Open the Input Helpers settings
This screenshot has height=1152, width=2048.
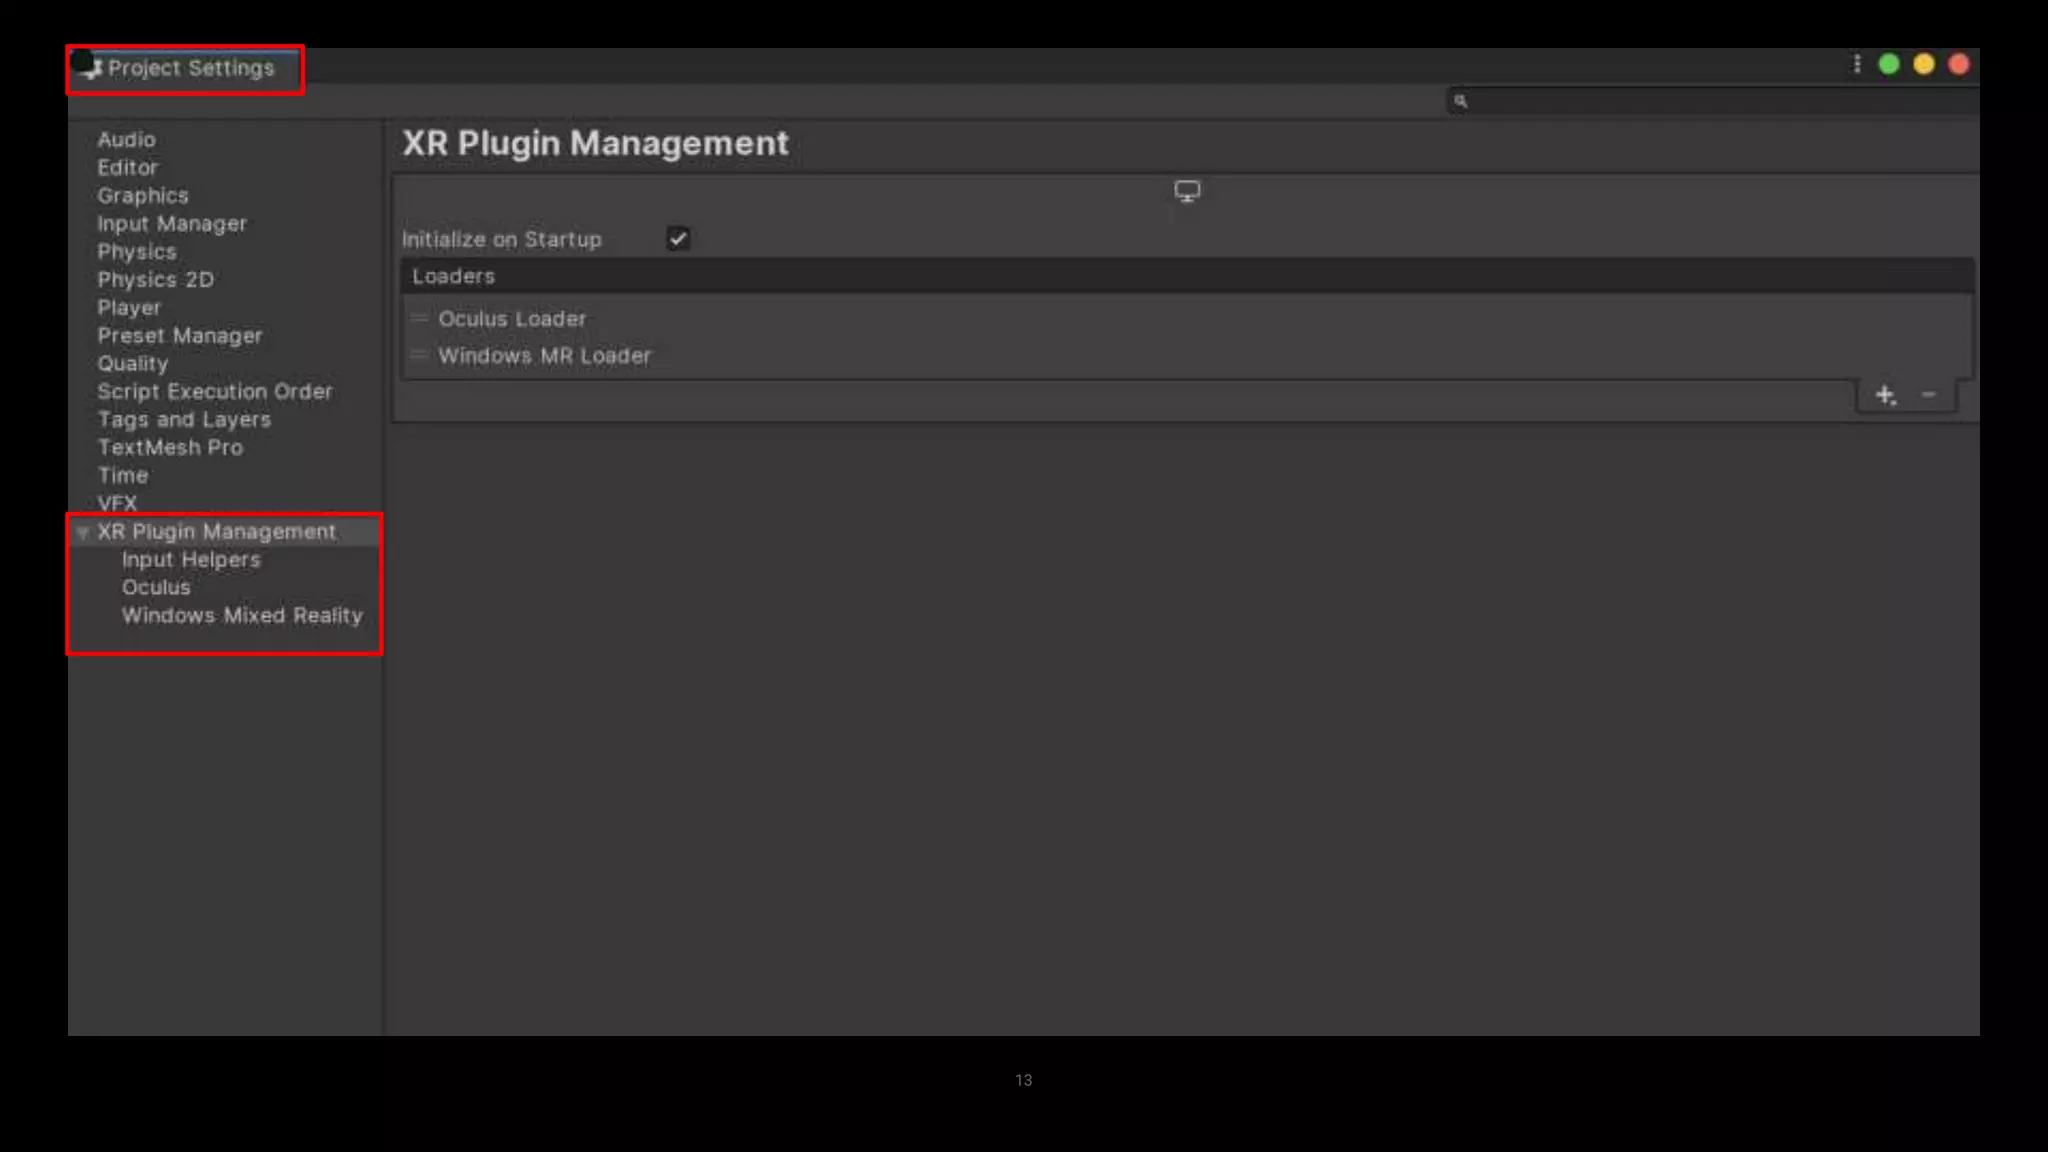191,560
